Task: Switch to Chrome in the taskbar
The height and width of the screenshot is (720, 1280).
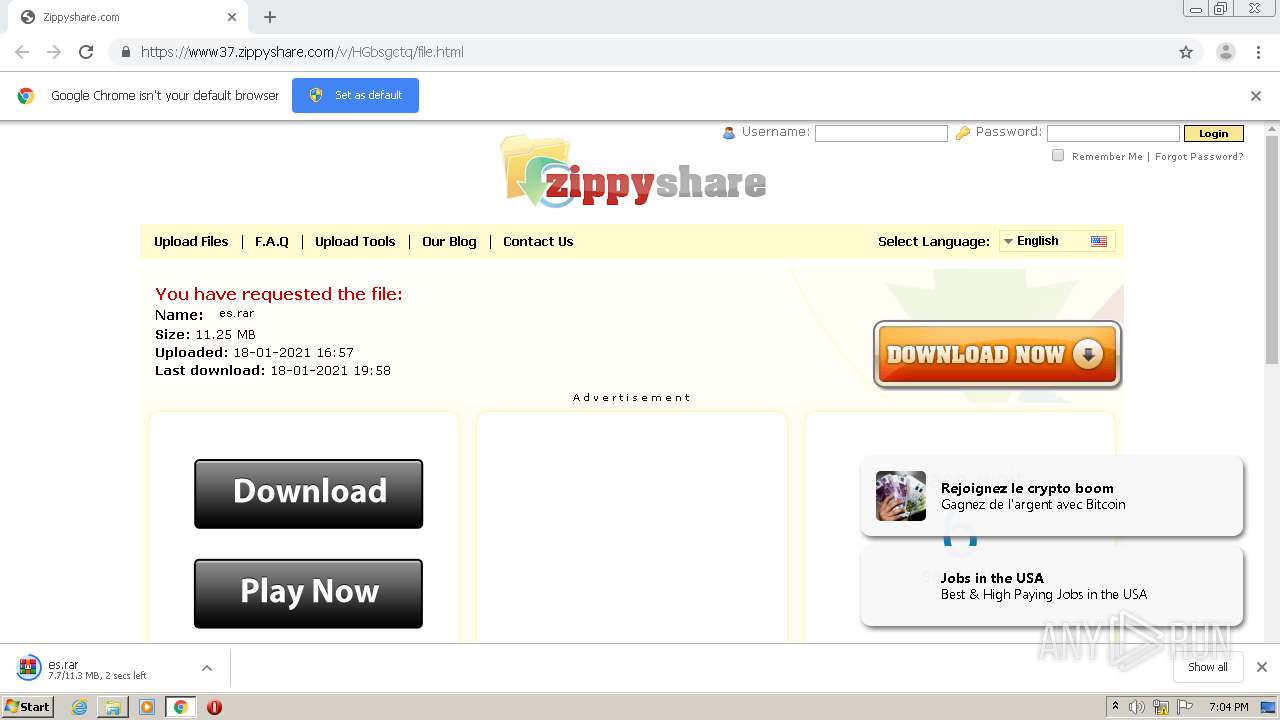Action: click(x=181, y=707)
